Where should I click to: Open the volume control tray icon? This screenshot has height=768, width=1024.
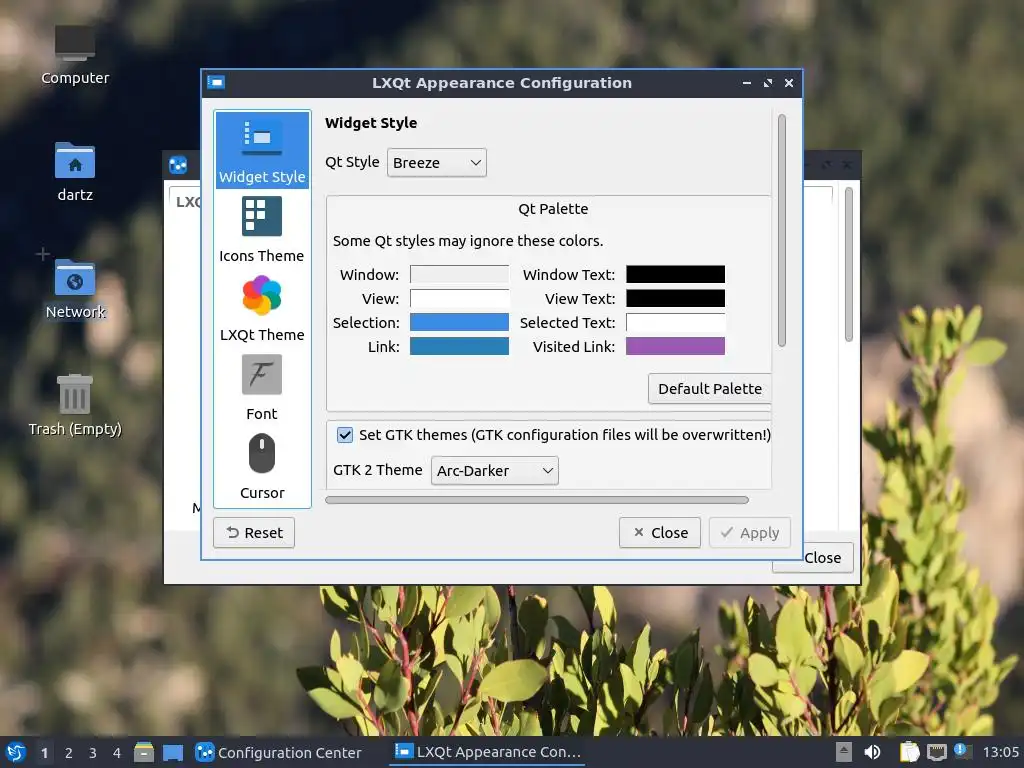[872, 752]
